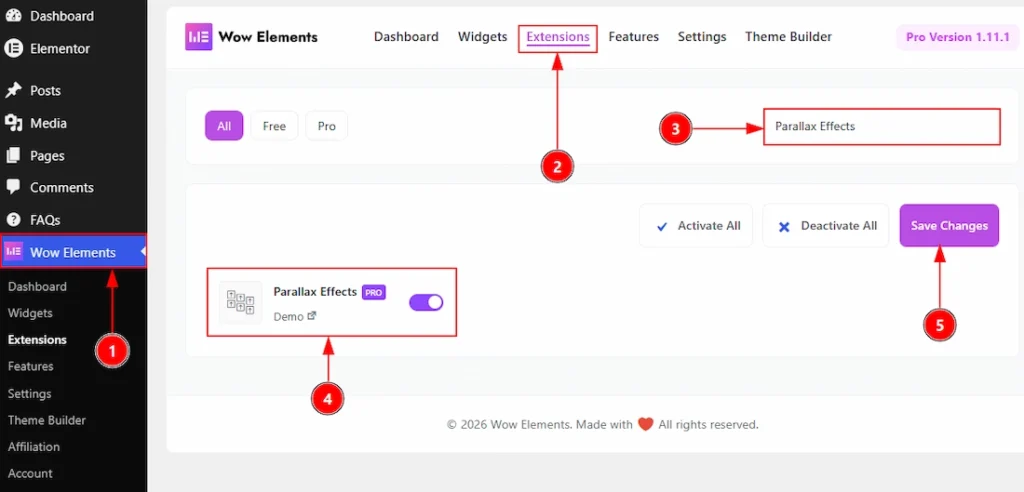Open Widgets submenu item in sidebar
1024x492 pixels.
pyautogui.click(x=30, y=313)
